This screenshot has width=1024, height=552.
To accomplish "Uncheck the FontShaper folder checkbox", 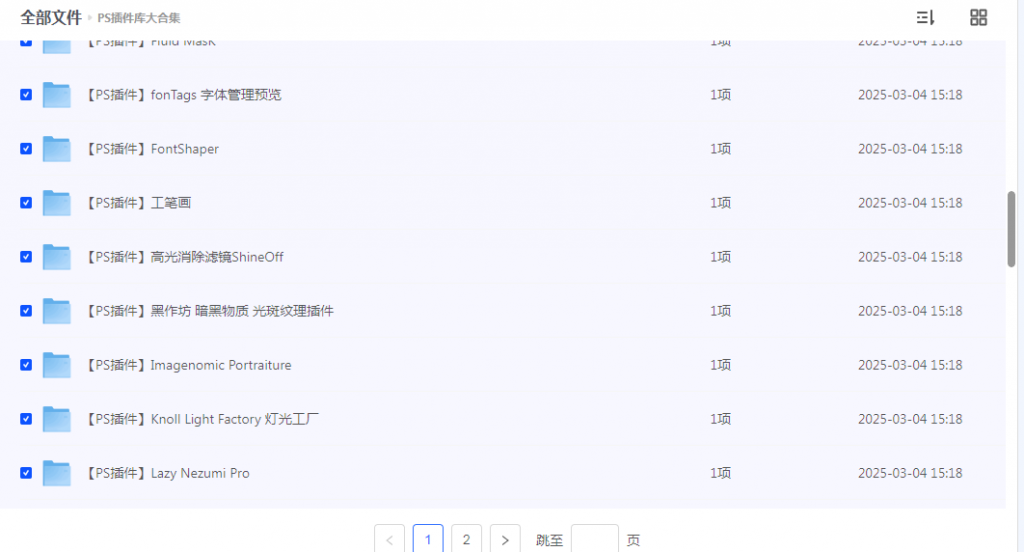I will [x=26, y=149].
